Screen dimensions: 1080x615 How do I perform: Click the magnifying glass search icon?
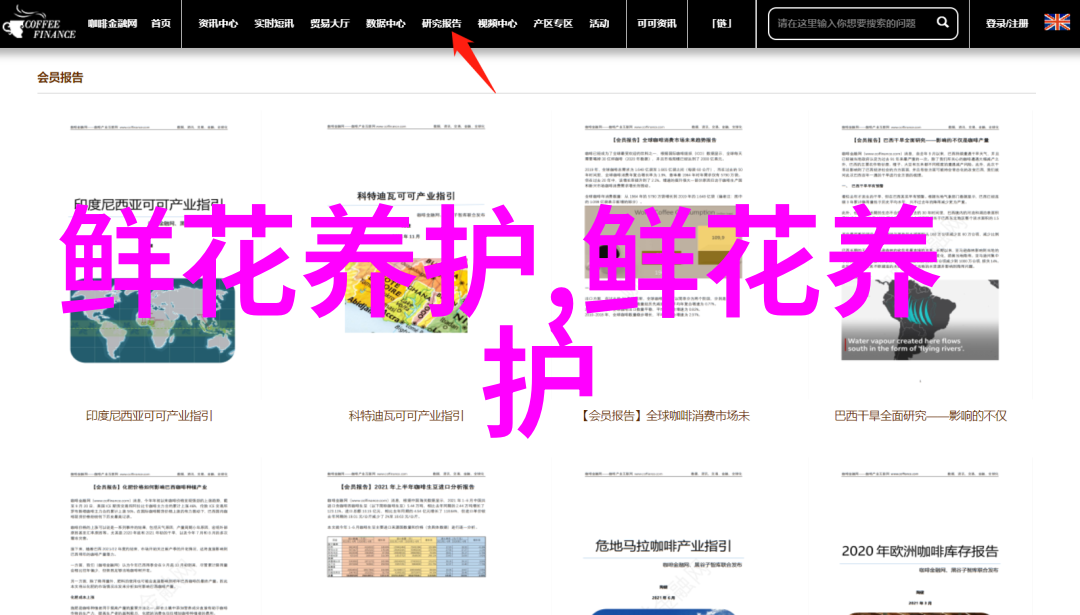942,23
